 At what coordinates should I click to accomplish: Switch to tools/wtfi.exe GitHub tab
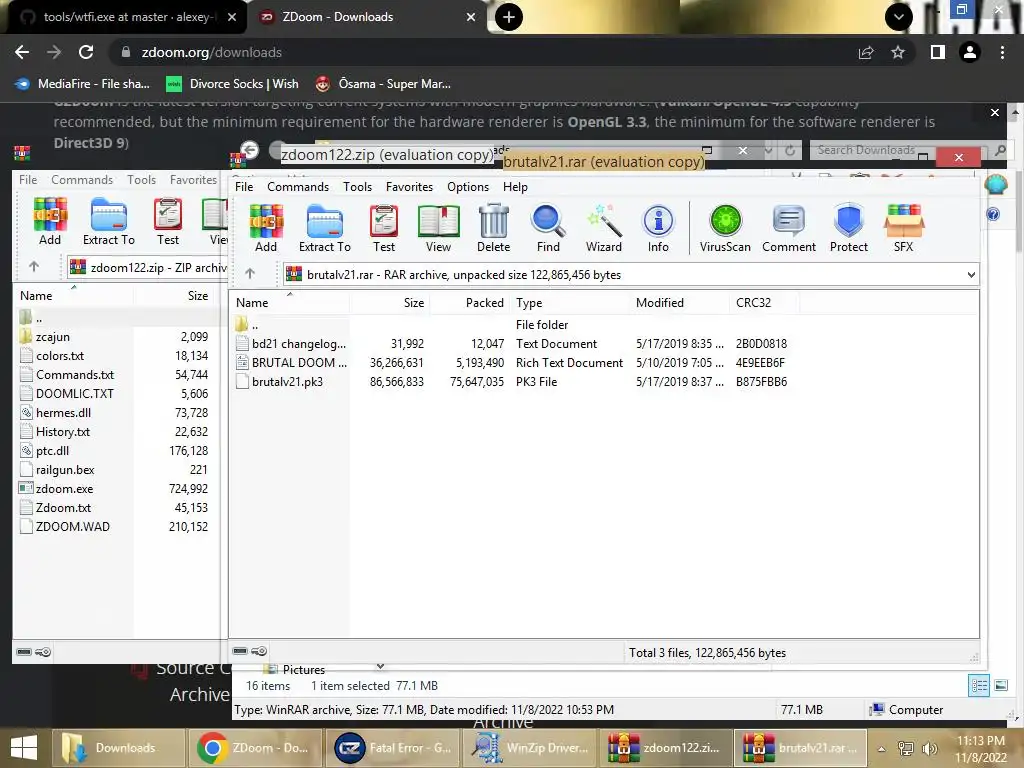coord(127,17)
